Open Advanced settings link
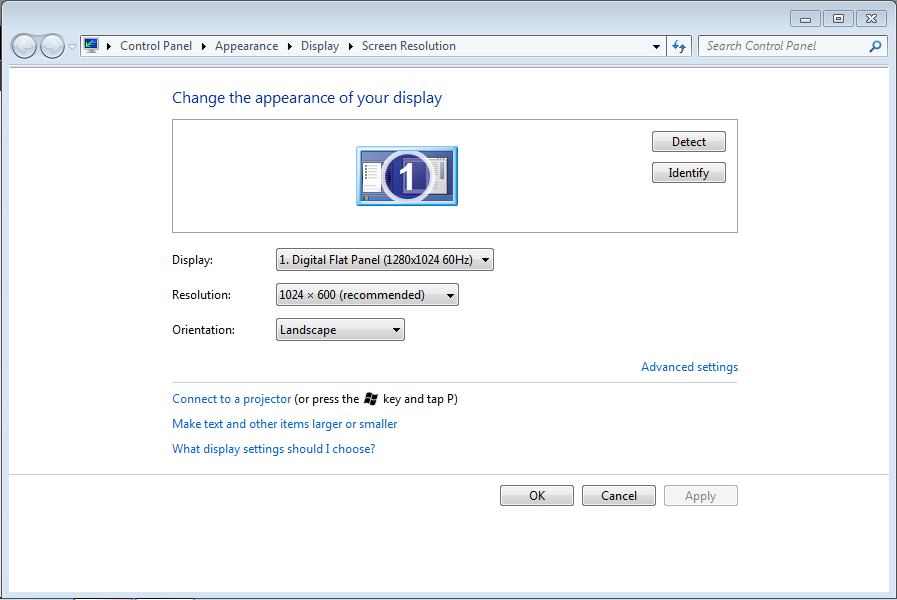Viewport: 897px width, 600px height. 689,367
